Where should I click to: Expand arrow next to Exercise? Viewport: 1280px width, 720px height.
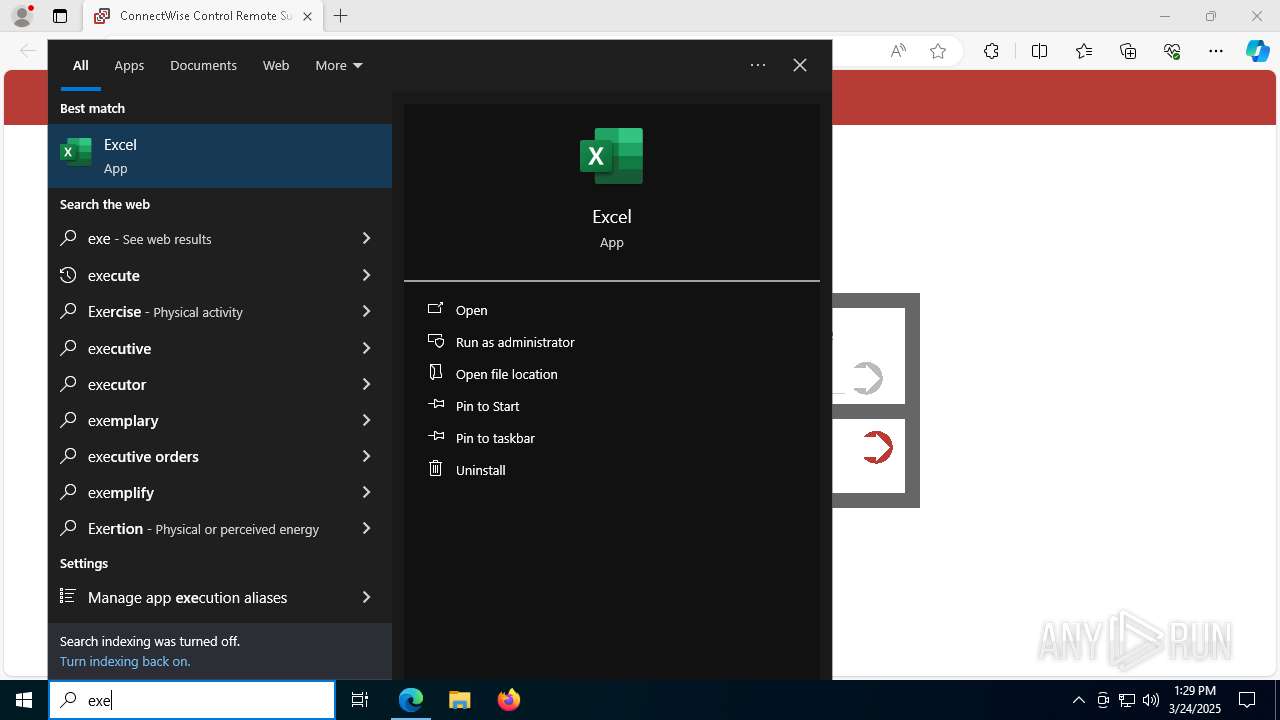[366, 312]
